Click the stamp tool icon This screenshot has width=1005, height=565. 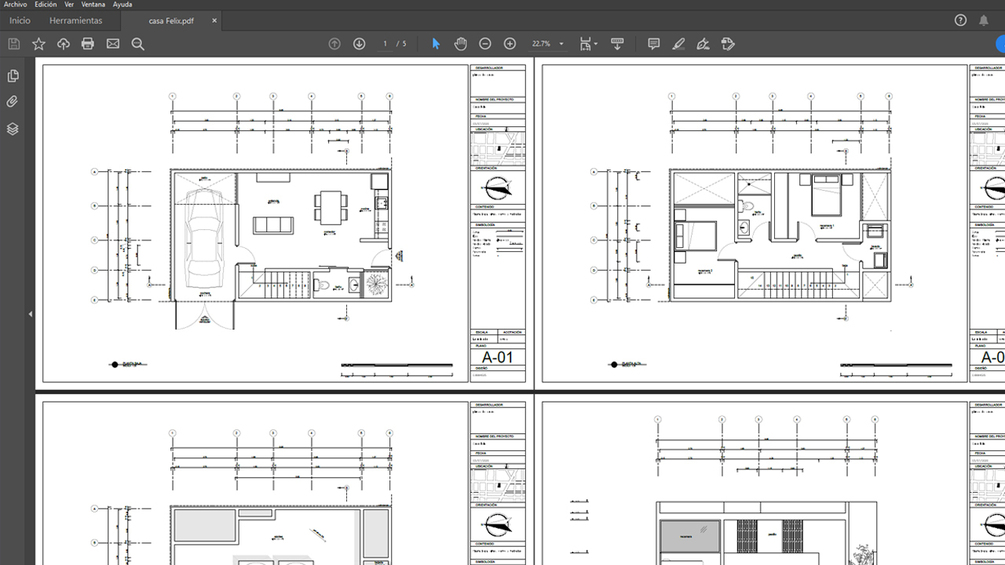(727, 44)
